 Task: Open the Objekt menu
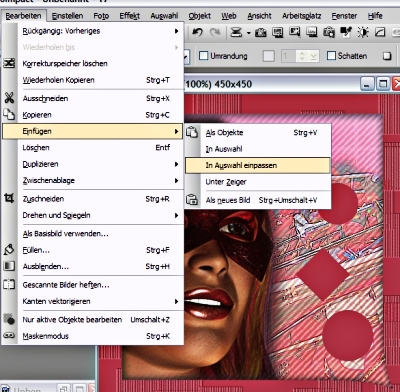click(x=199, y=16)
